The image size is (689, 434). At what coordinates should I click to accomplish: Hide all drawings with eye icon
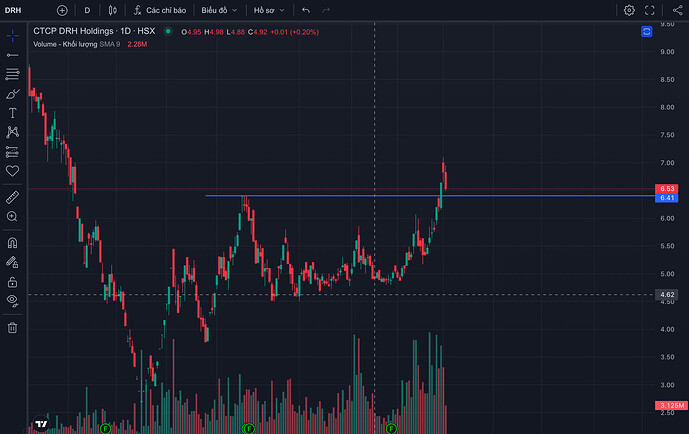tap(12, 300)
